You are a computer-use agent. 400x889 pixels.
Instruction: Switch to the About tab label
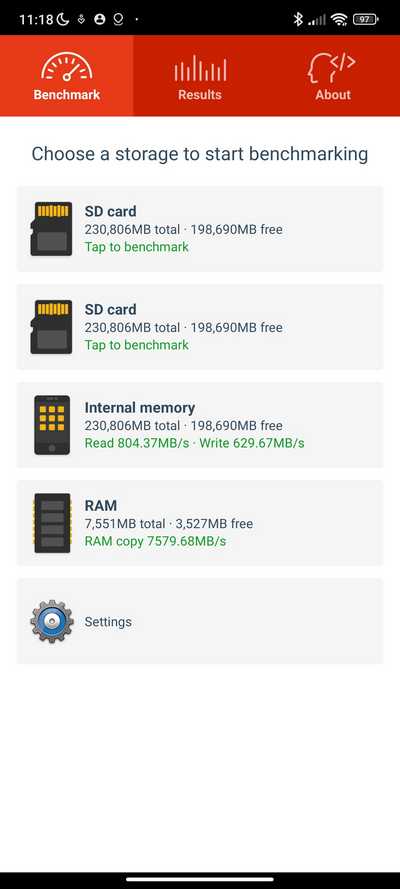coord(333,95)
